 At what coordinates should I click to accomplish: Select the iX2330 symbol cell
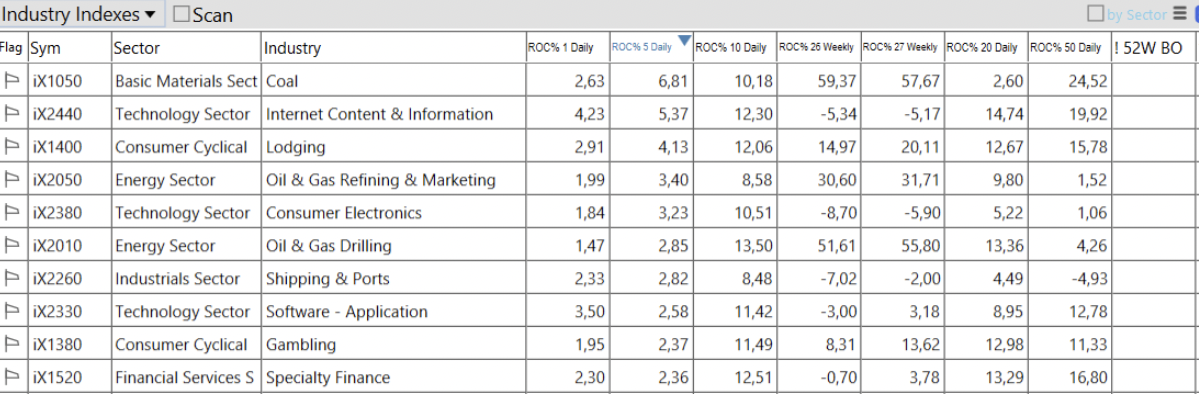click(70, 311)
